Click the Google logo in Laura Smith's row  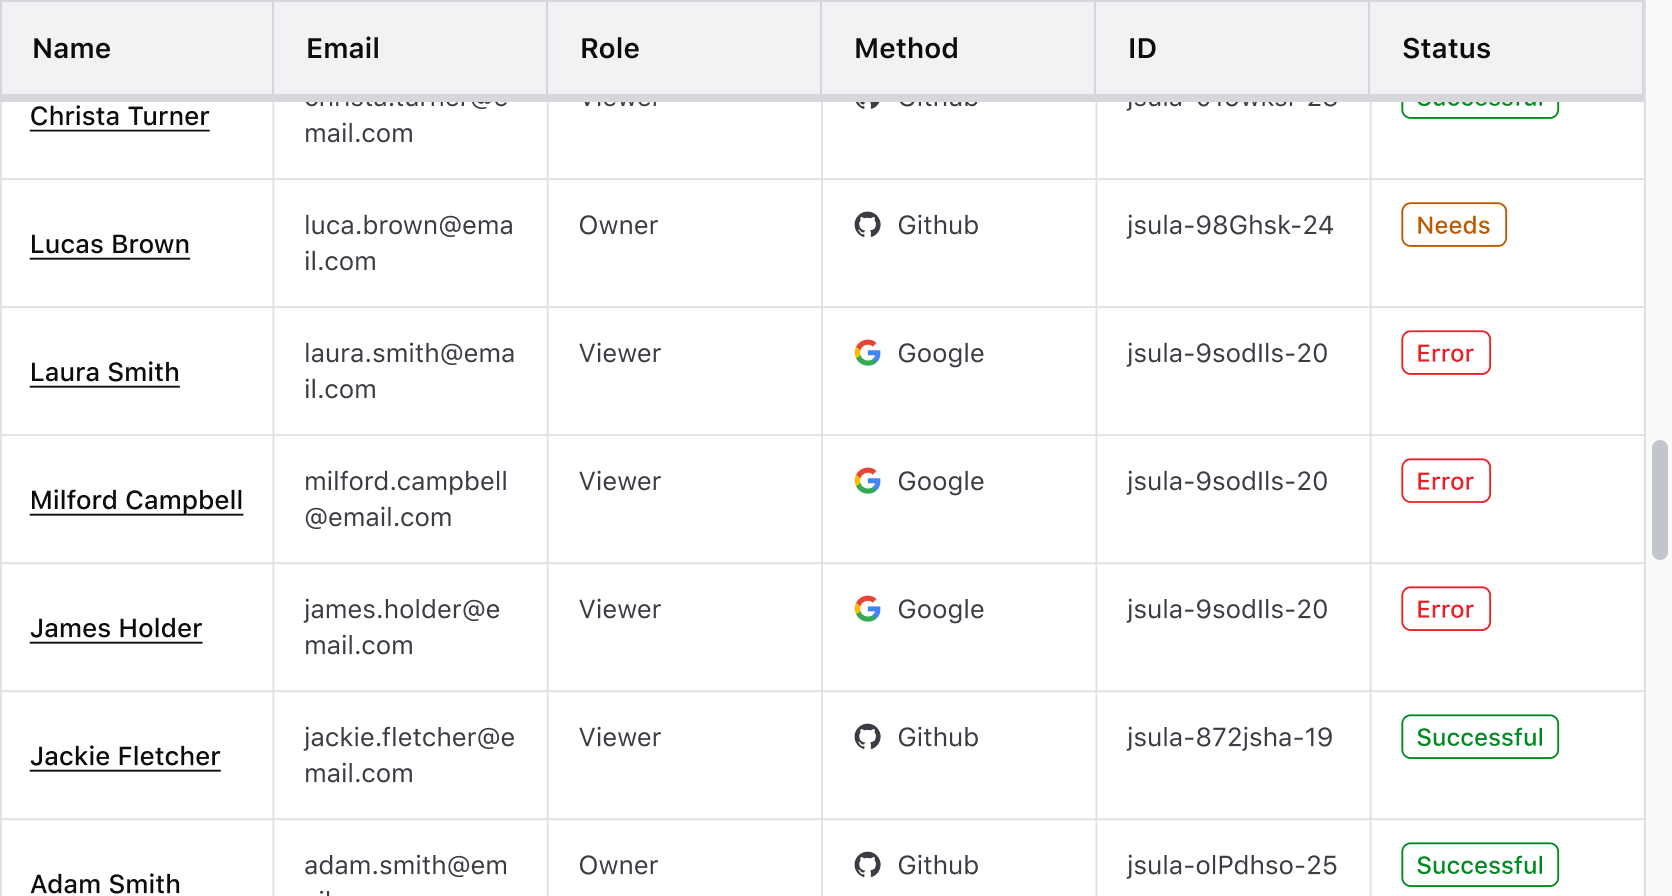pos(867,353)
